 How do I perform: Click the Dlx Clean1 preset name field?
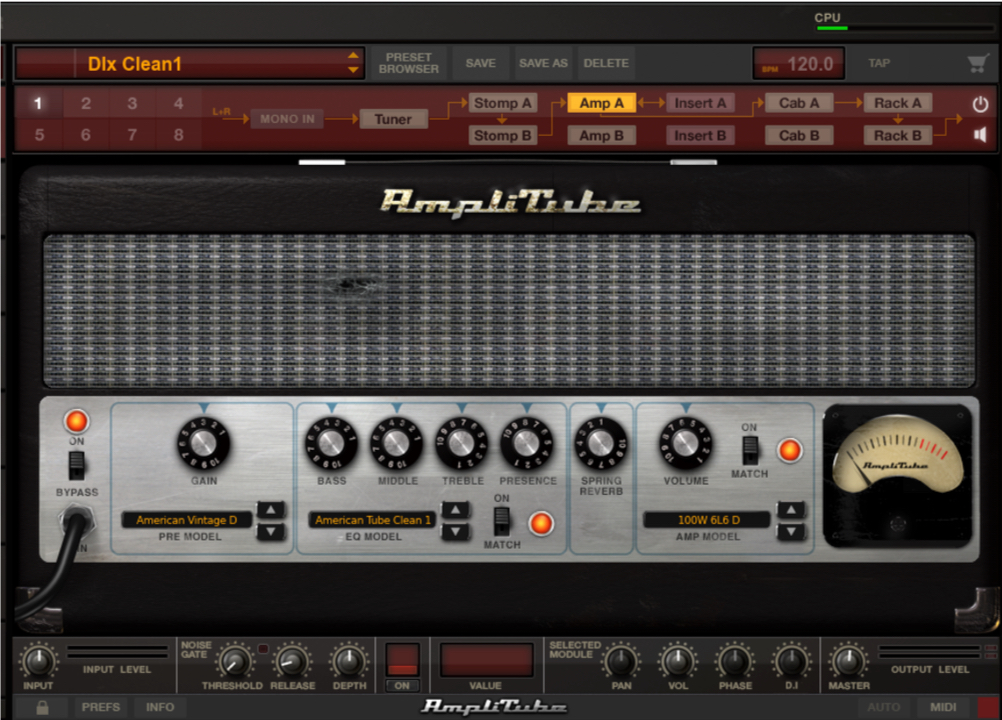tap(190, 63)
